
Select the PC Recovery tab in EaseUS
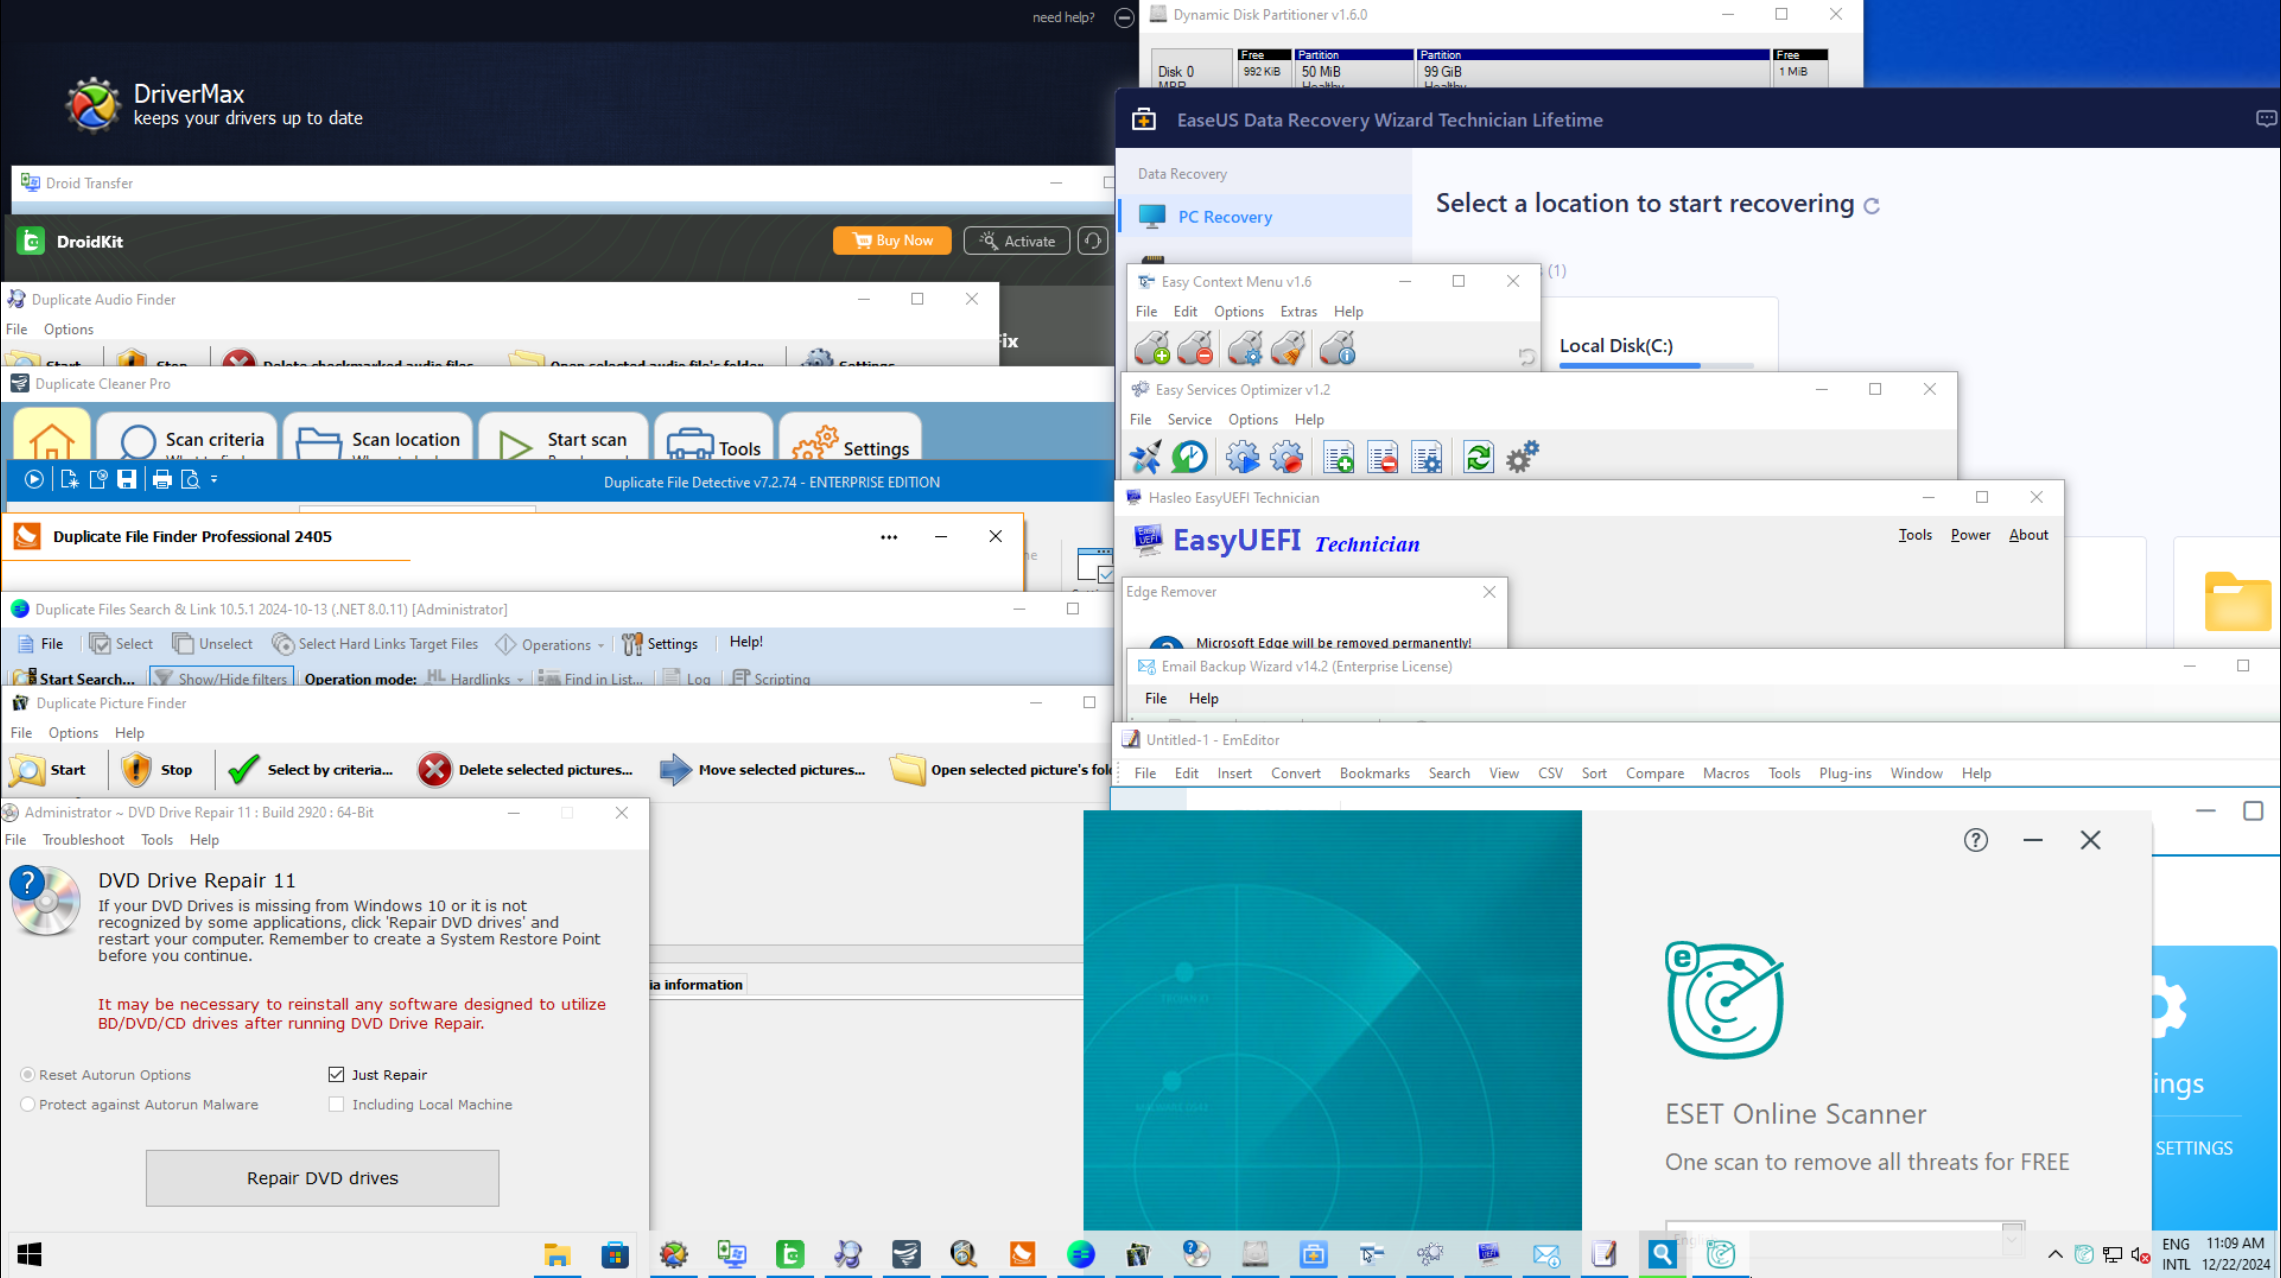tap(1265, 217)
